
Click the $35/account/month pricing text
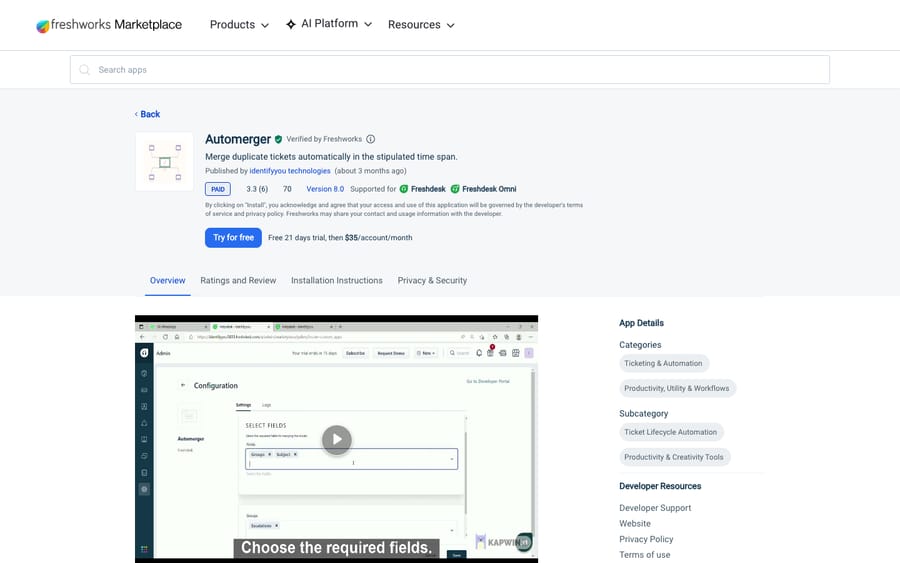[378, 238]
